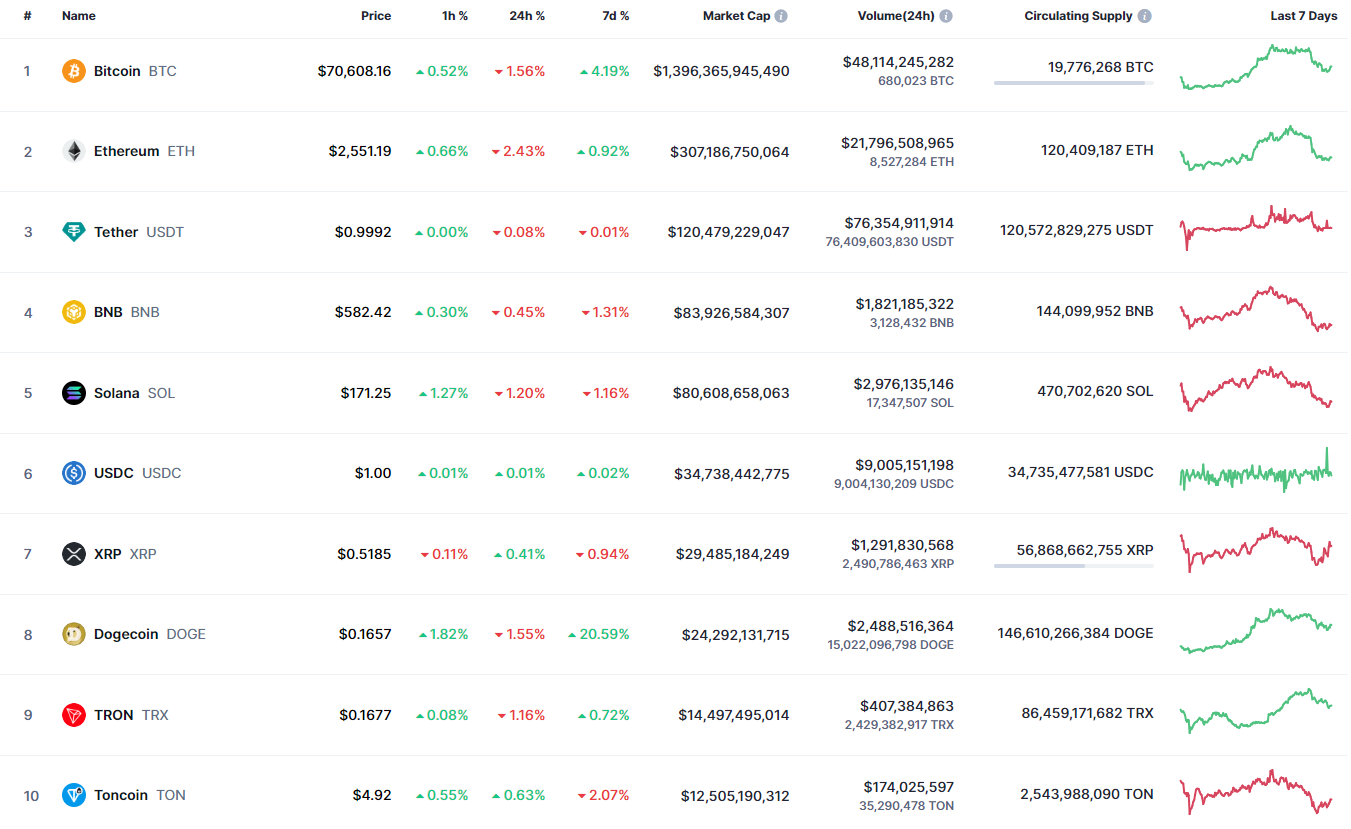Click the Volume(24h) info icon
1351x829 pixels.
946,16
